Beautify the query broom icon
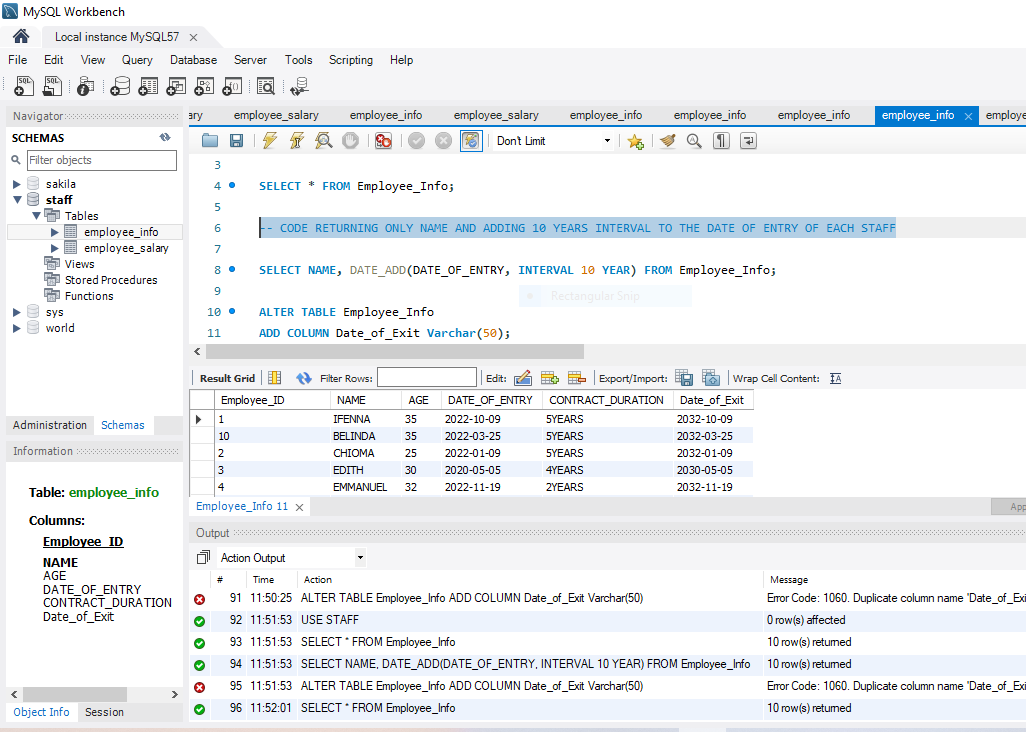 [667, 141]
